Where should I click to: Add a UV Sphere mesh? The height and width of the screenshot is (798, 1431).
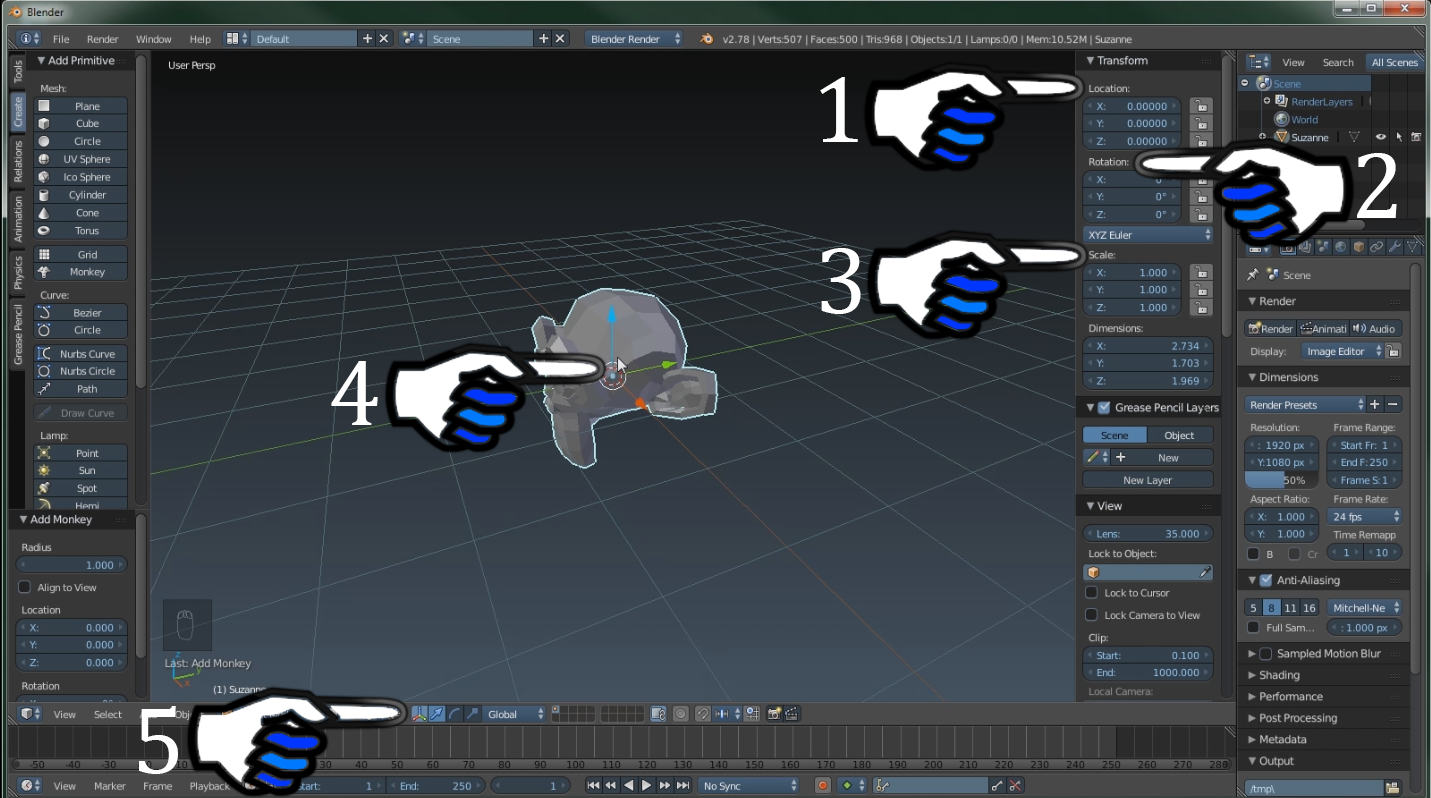tap(81, 159)
